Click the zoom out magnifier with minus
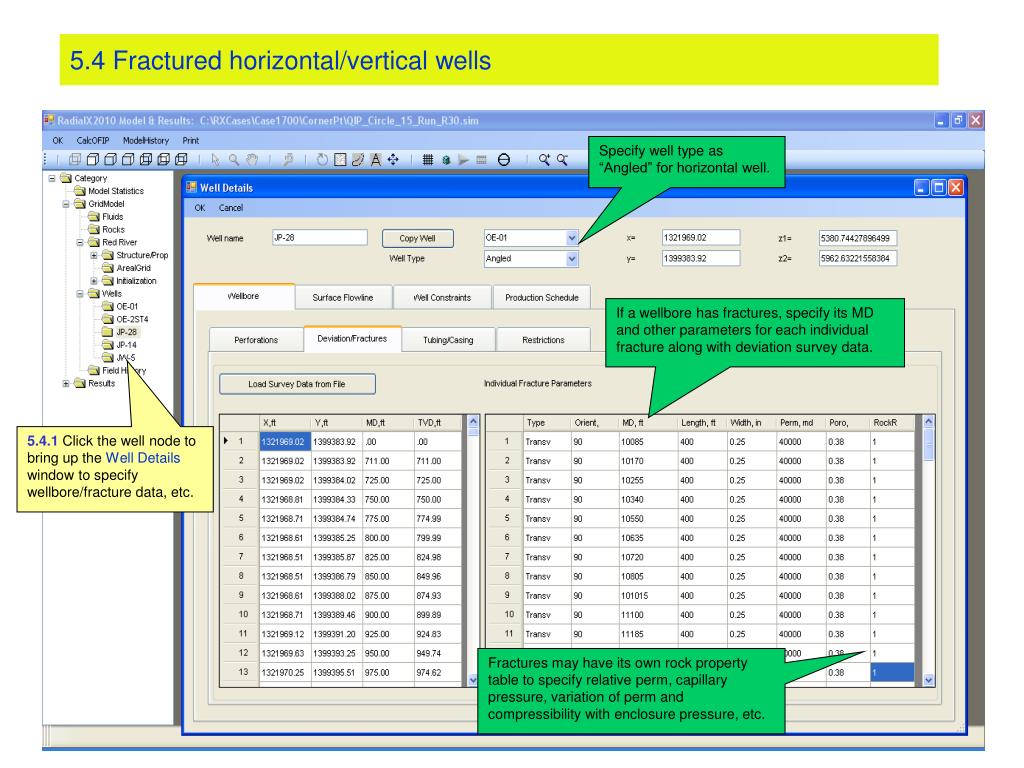Screen dimensions: 1024x768 click(562, 159)
